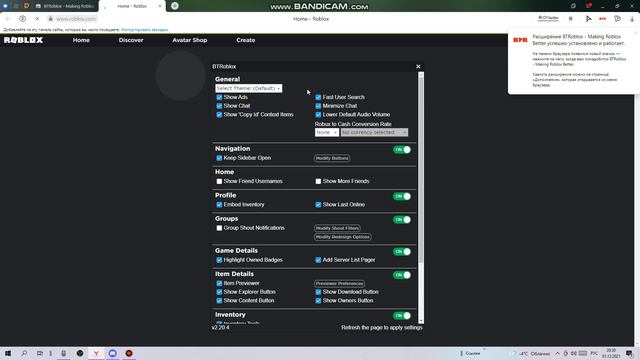Open the Select Theme dropdown
The width and height of the screenshot is (640, 360).
click(249, 88)
